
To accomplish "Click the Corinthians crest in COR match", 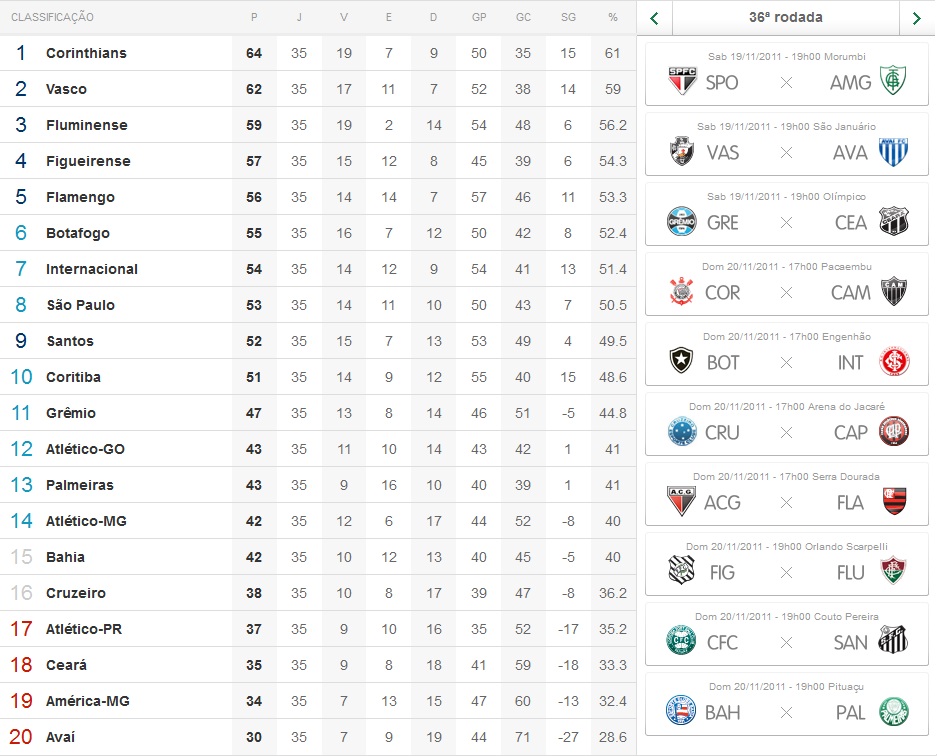I will tap(682, 291).
